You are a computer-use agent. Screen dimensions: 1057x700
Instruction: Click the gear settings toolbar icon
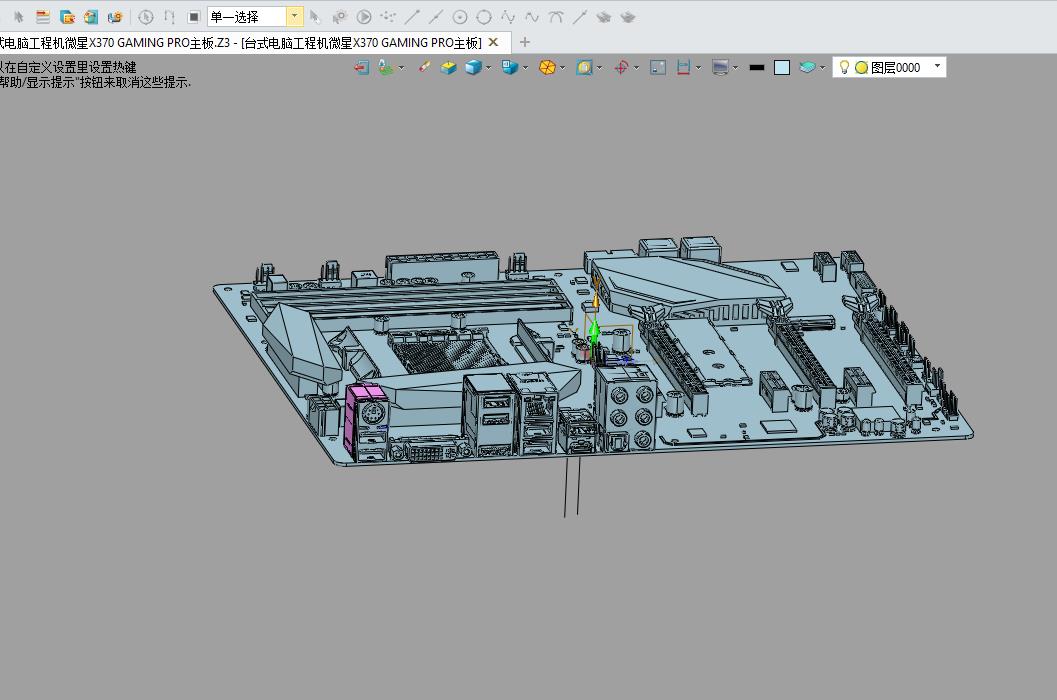tap(340, 17)
